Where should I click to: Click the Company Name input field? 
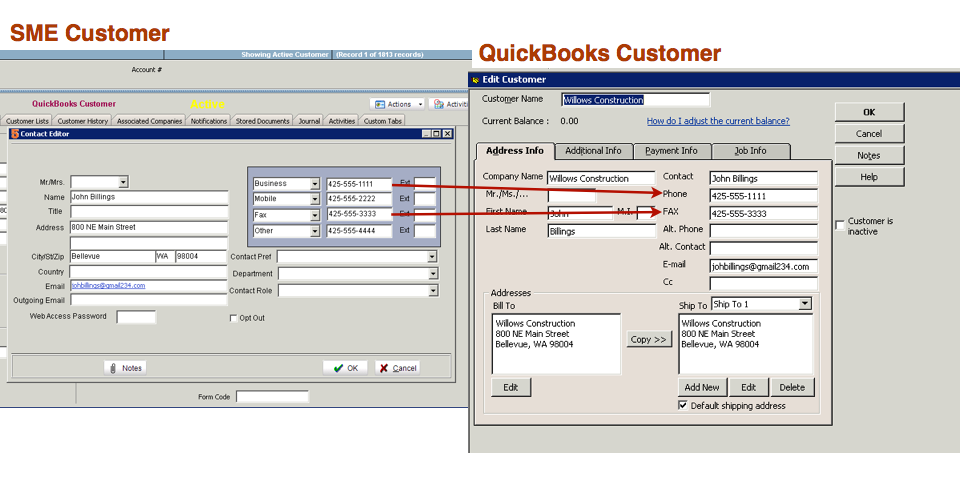[x=601, y=179]
